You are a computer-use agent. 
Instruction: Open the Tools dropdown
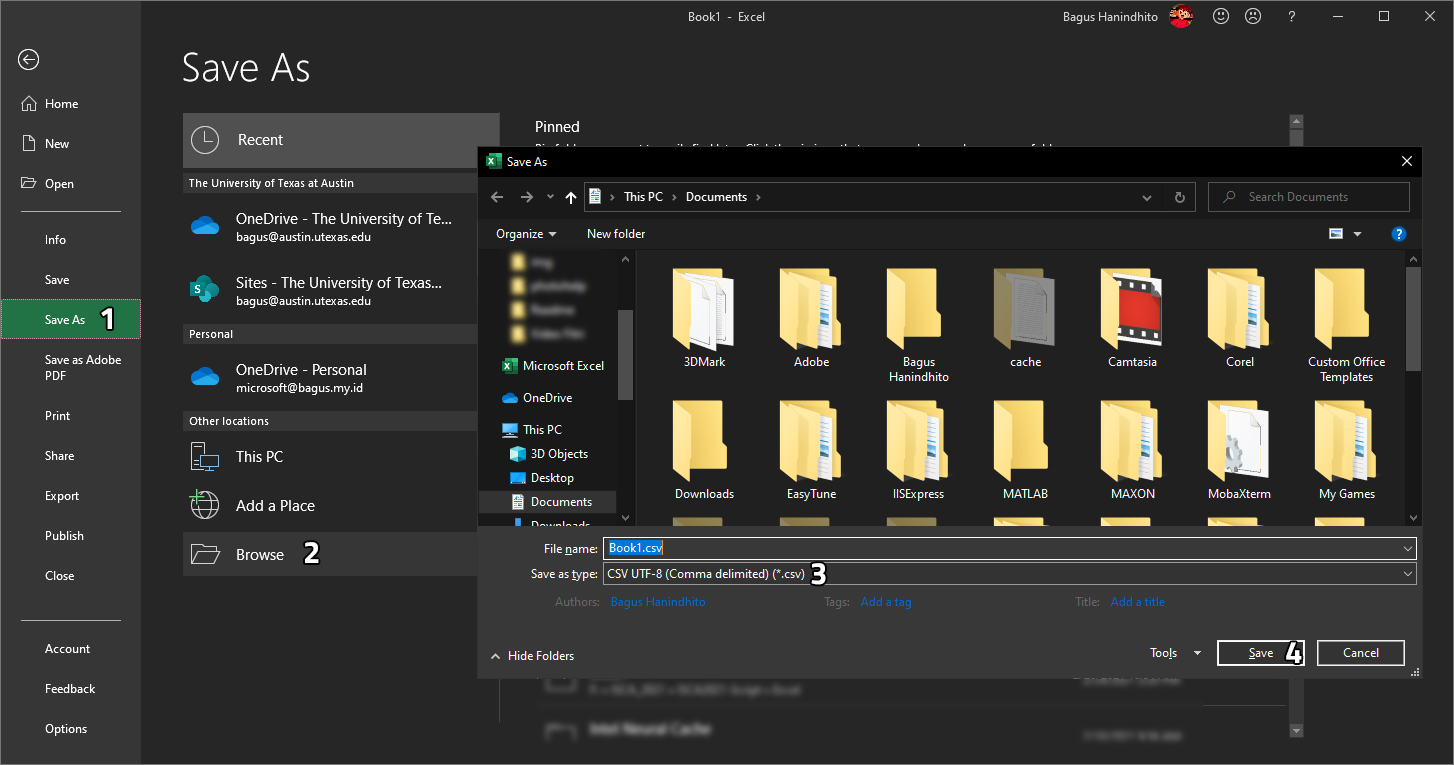[1176, 653]
